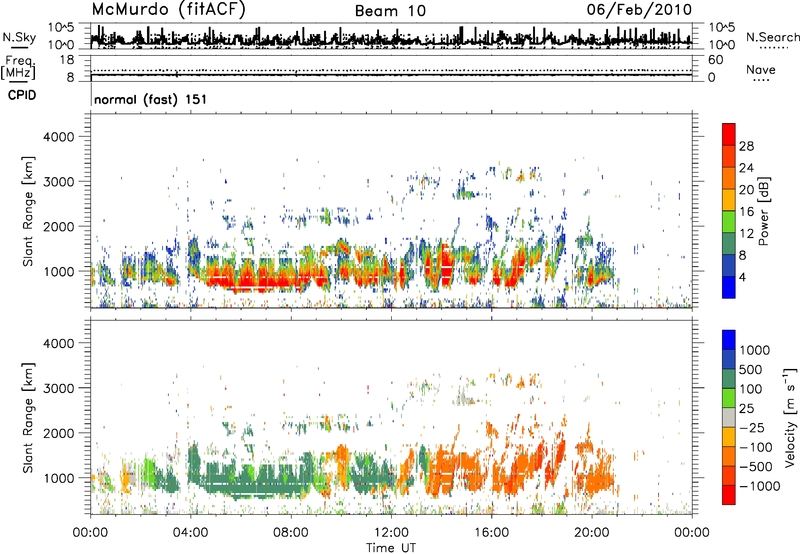The width and height of the screenshot is (800, 554).
Task: Select the 60 tick on Nave axis
Action: [715, 60]
